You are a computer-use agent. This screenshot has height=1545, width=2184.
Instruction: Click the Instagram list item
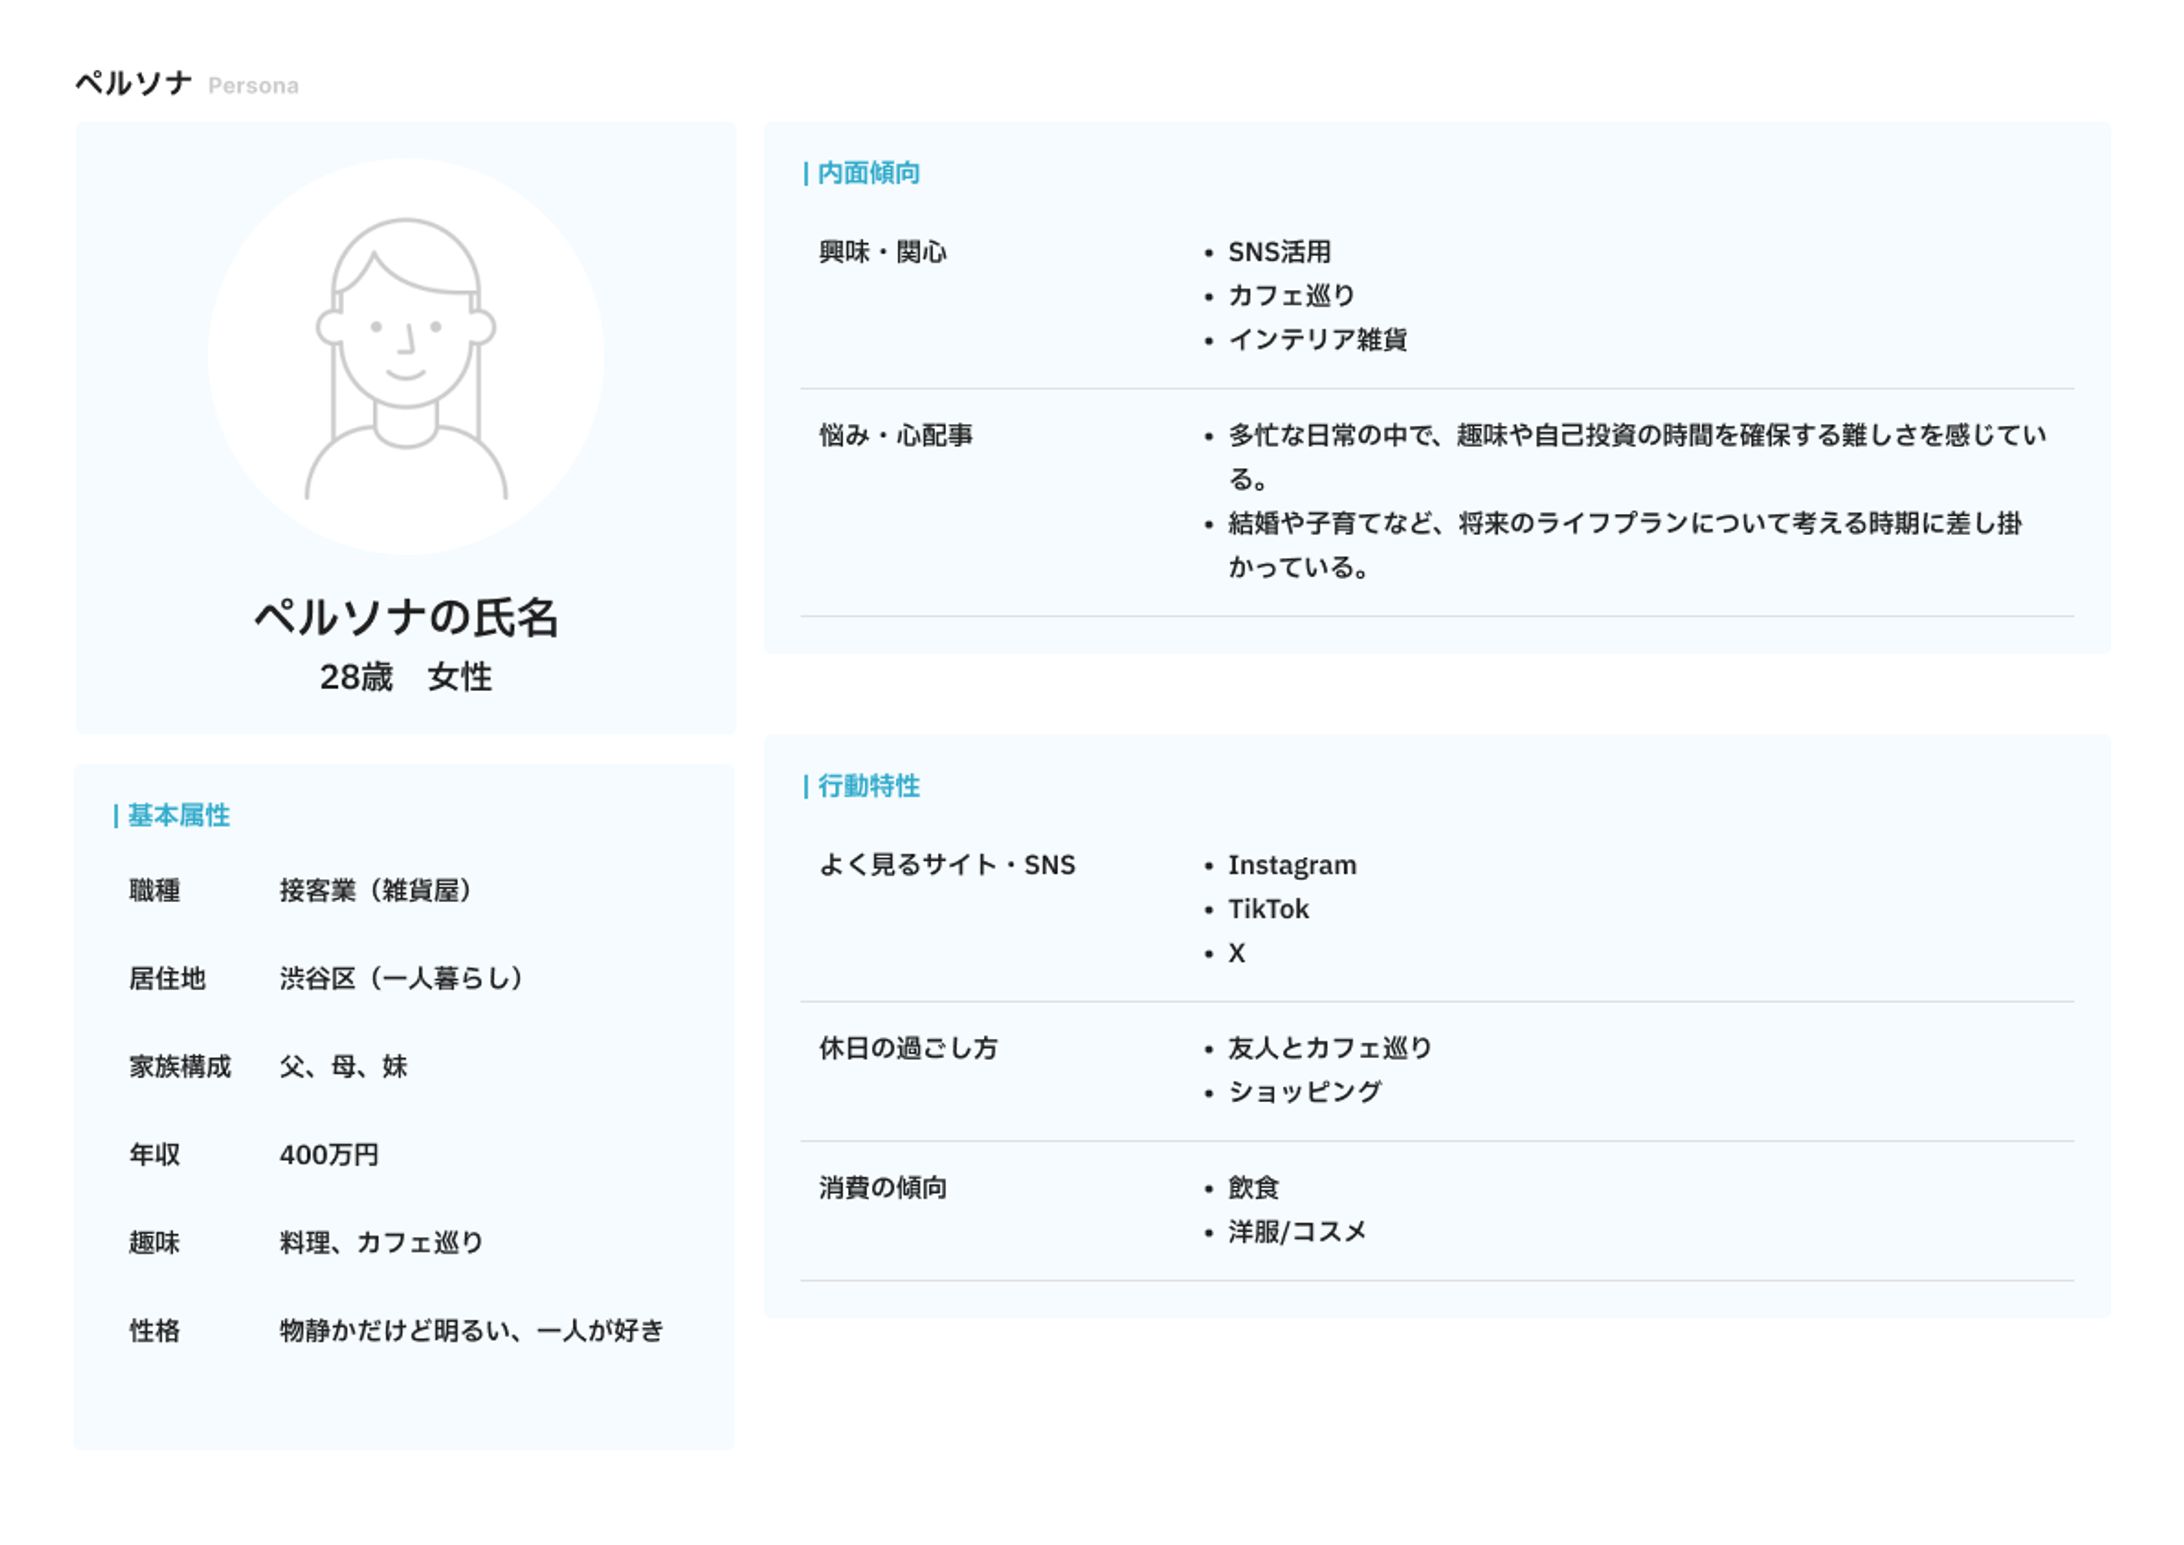click(1291, 865)
